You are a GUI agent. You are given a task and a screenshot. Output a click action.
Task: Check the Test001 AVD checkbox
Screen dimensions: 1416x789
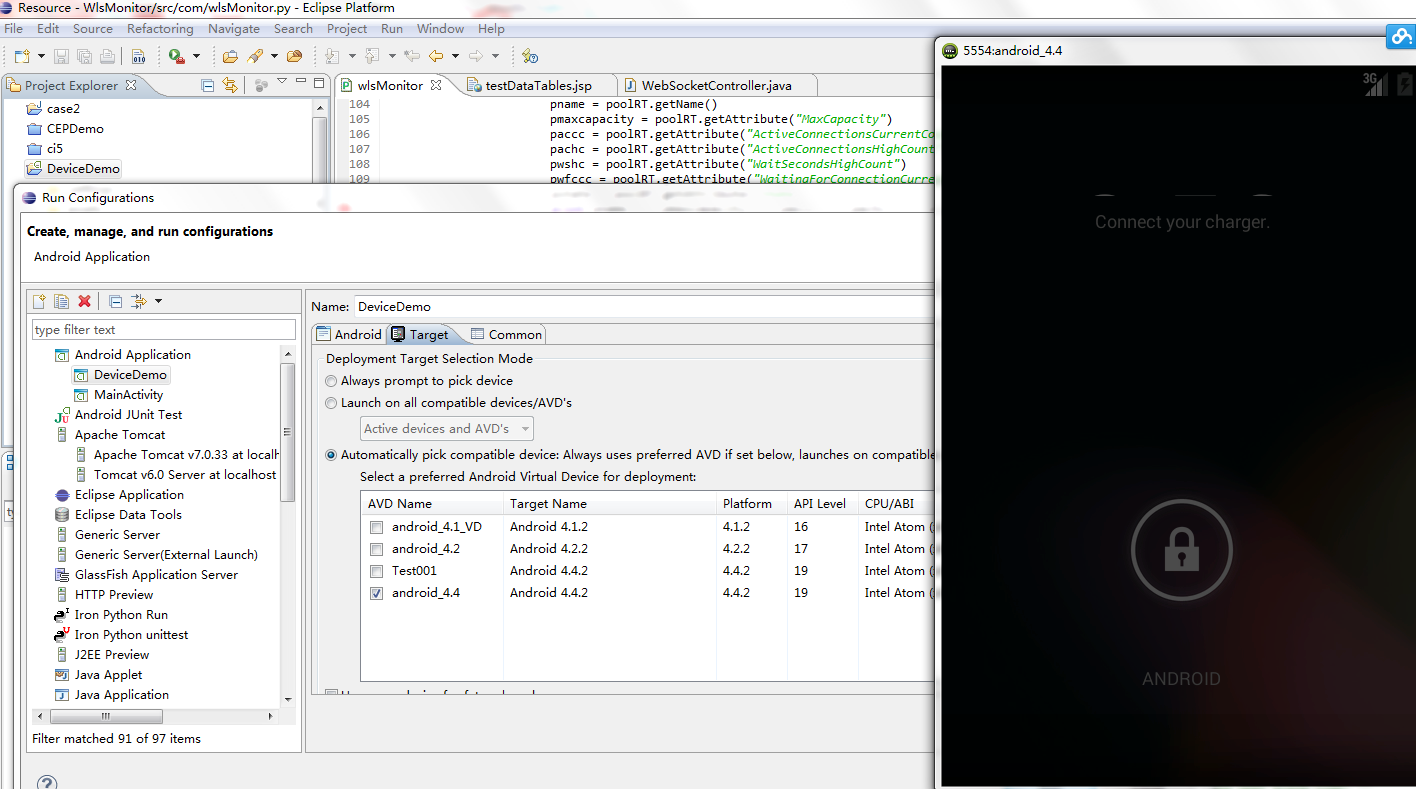point(376,571)
